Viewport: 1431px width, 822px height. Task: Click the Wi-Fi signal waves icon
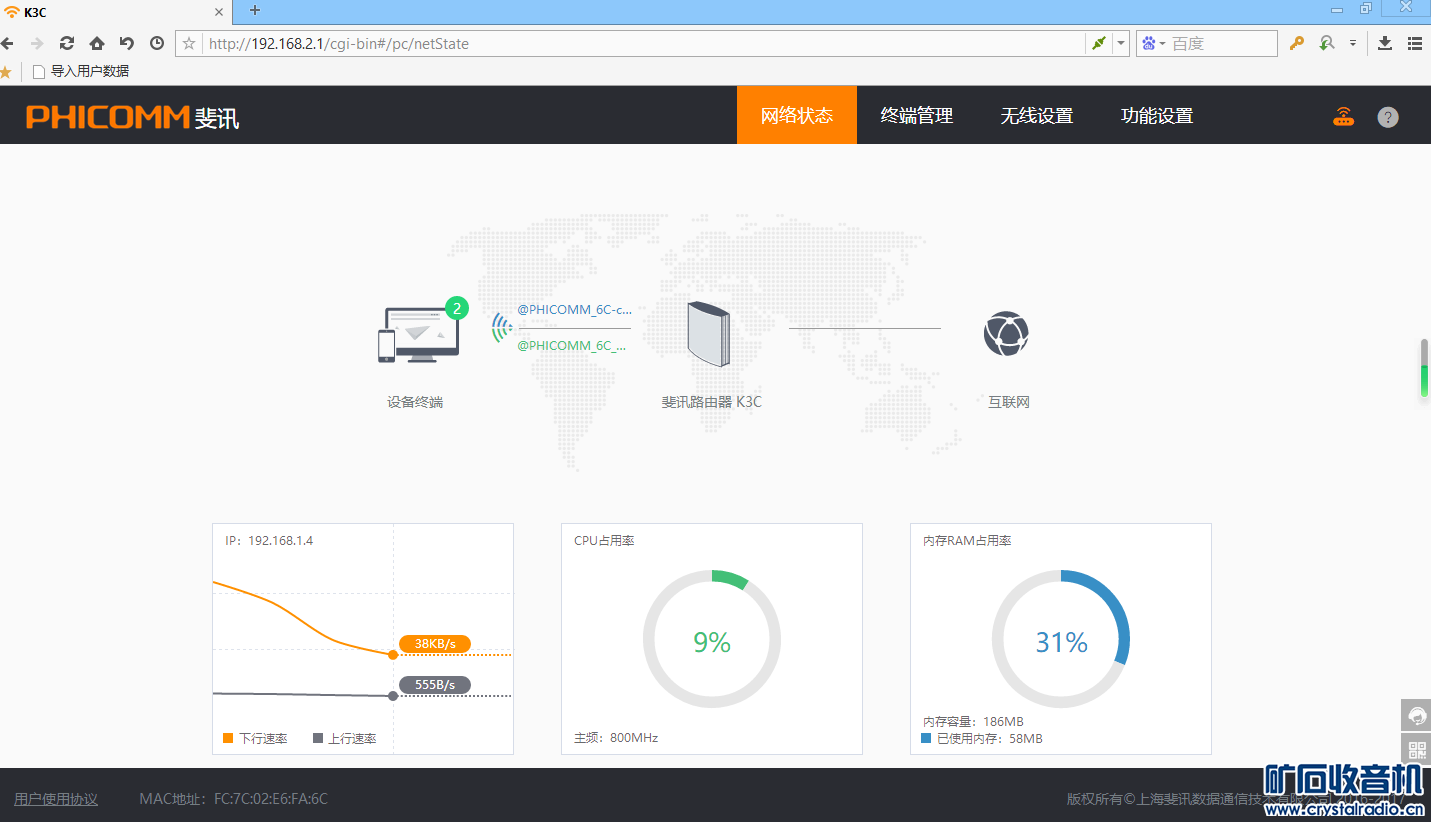(501, 328)
